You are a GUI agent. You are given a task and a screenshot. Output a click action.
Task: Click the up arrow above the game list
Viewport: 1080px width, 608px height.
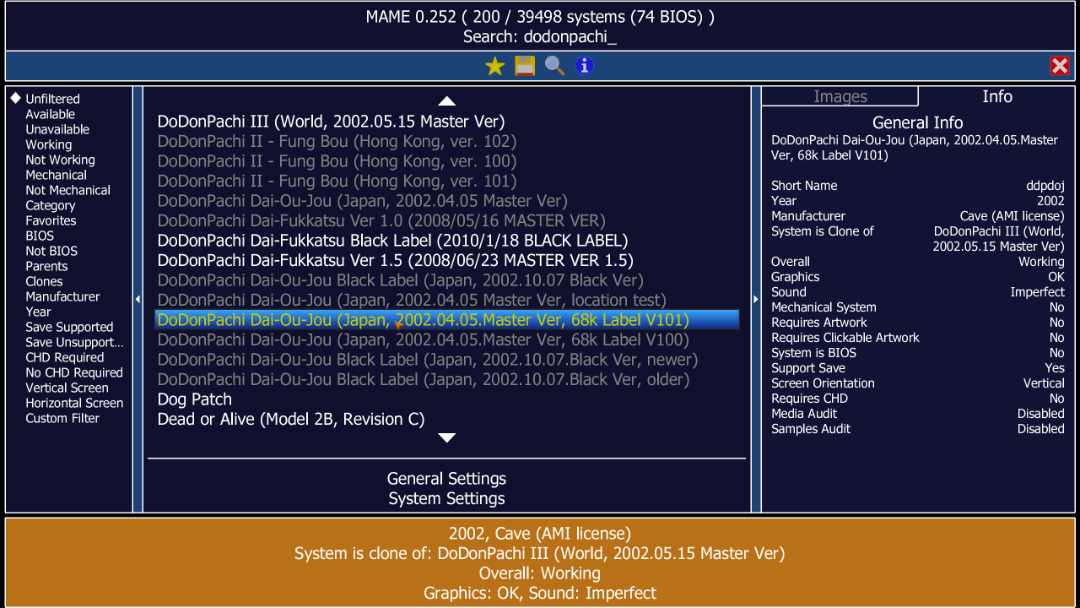point(446,99)
